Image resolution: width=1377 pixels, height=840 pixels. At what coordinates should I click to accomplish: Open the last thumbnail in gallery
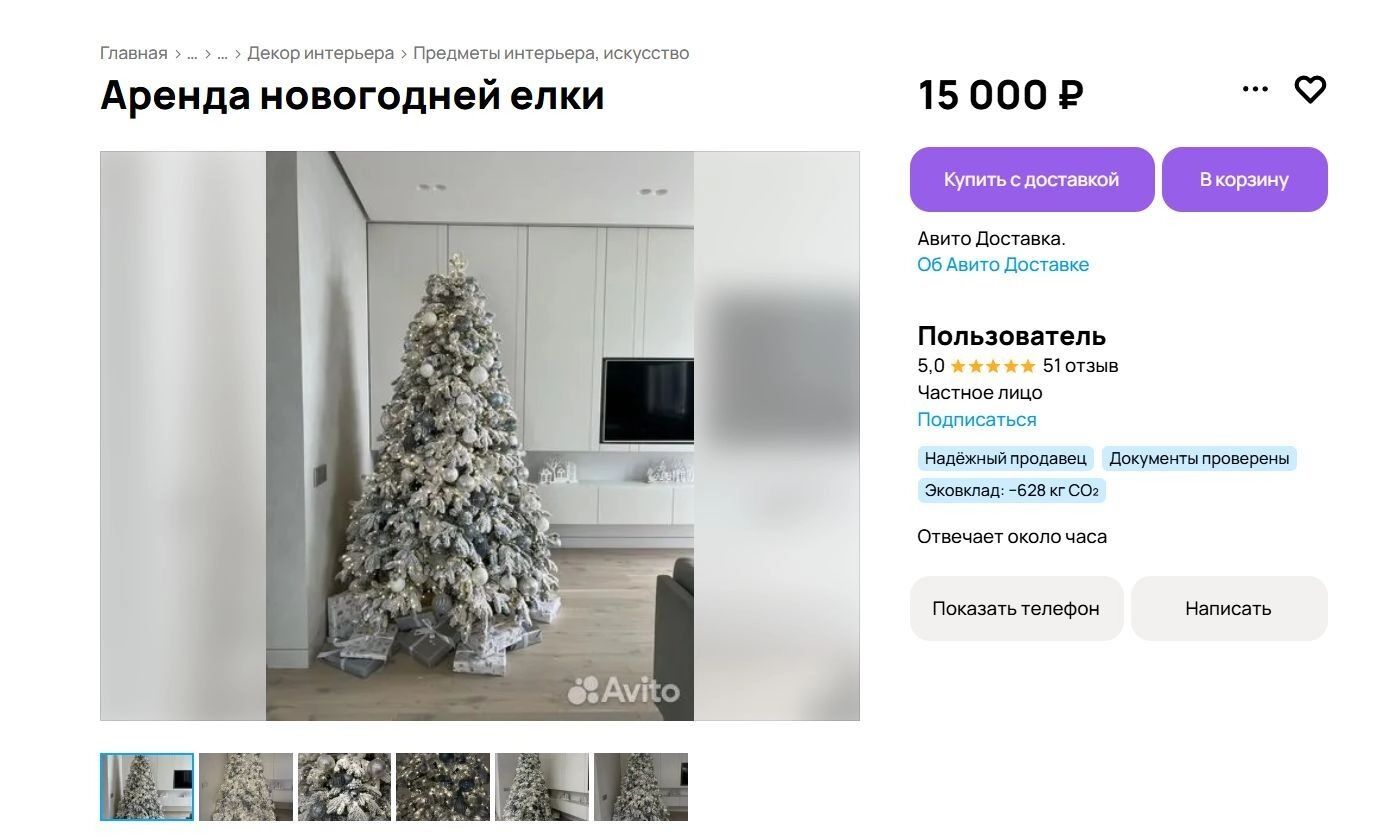point(641,787)
